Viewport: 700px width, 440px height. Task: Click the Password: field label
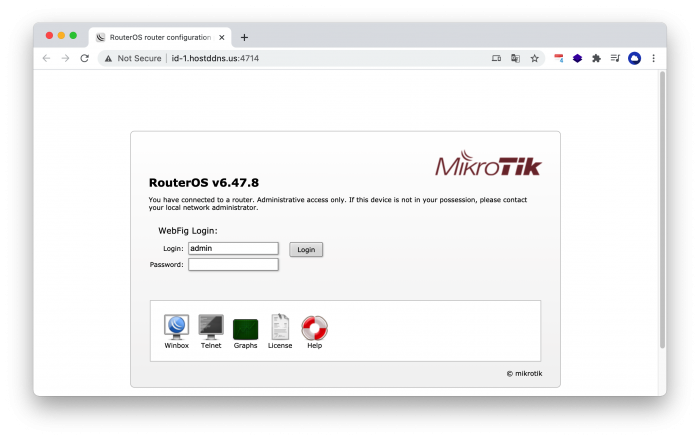click(x=166, y=265)
